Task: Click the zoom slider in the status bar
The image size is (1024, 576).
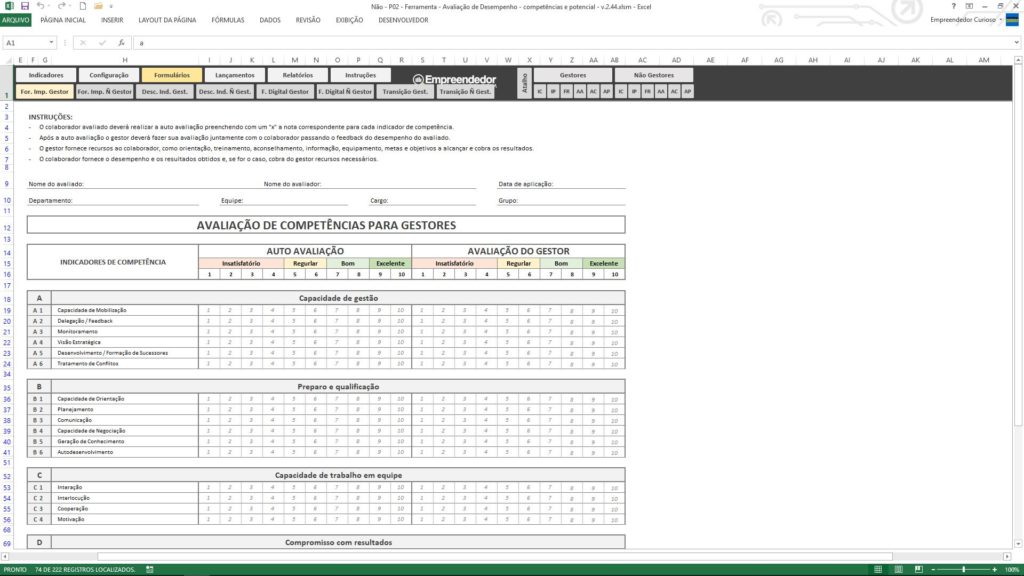Action: [963, 569]
